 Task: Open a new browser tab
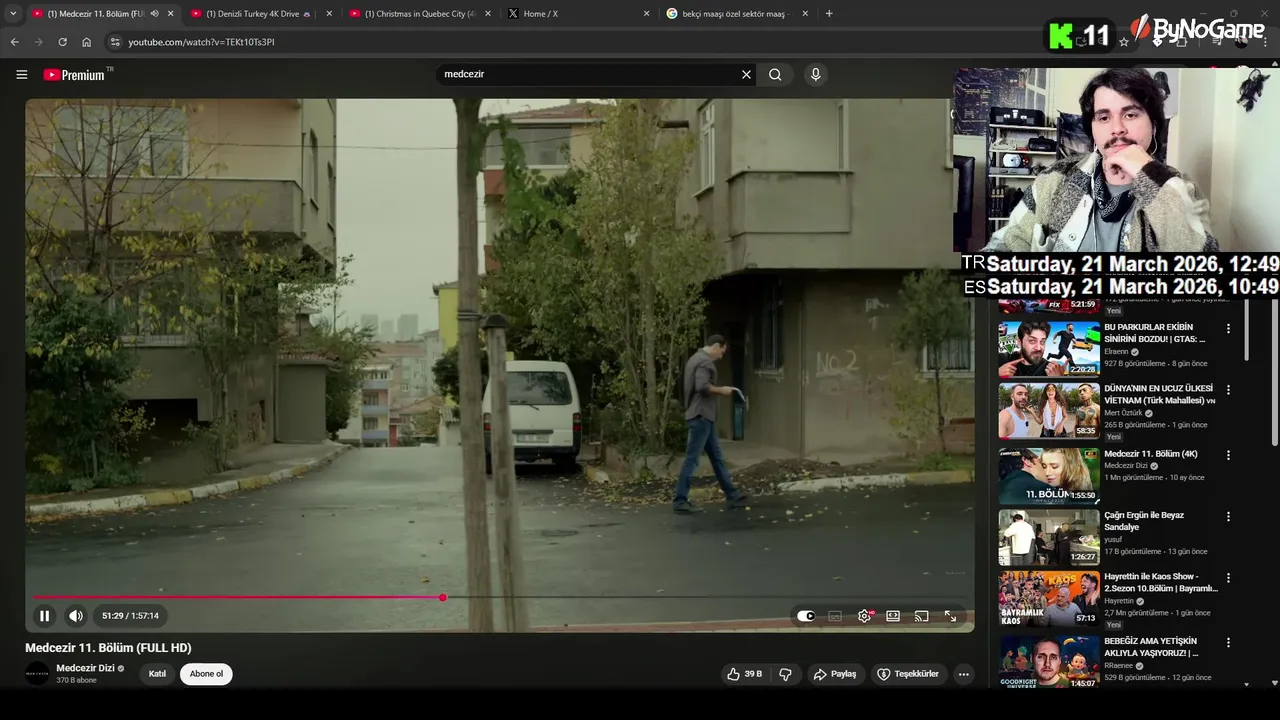pyautogui.click(x=829, y=14)
